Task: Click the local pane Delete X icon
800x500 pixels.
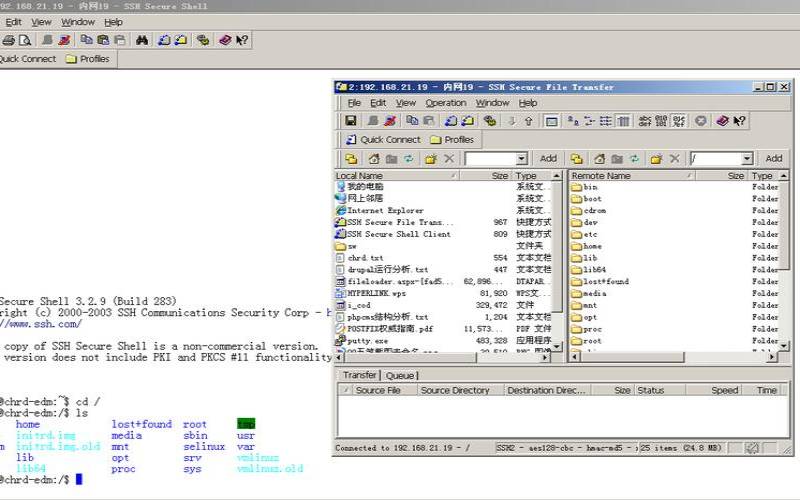Action: (449, 159)
